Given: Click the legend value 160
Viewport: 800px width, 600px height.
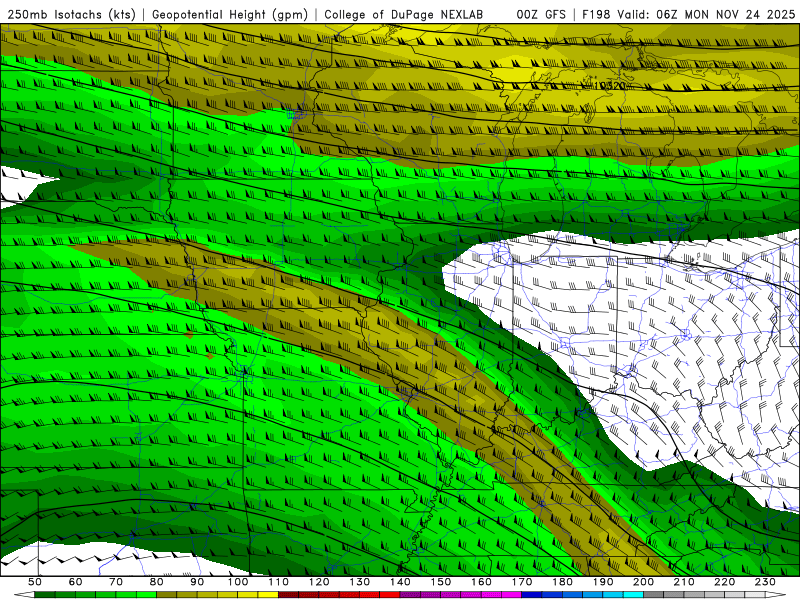Looking at the screenshot, I should pyautogui.click(x=481, y=582).
